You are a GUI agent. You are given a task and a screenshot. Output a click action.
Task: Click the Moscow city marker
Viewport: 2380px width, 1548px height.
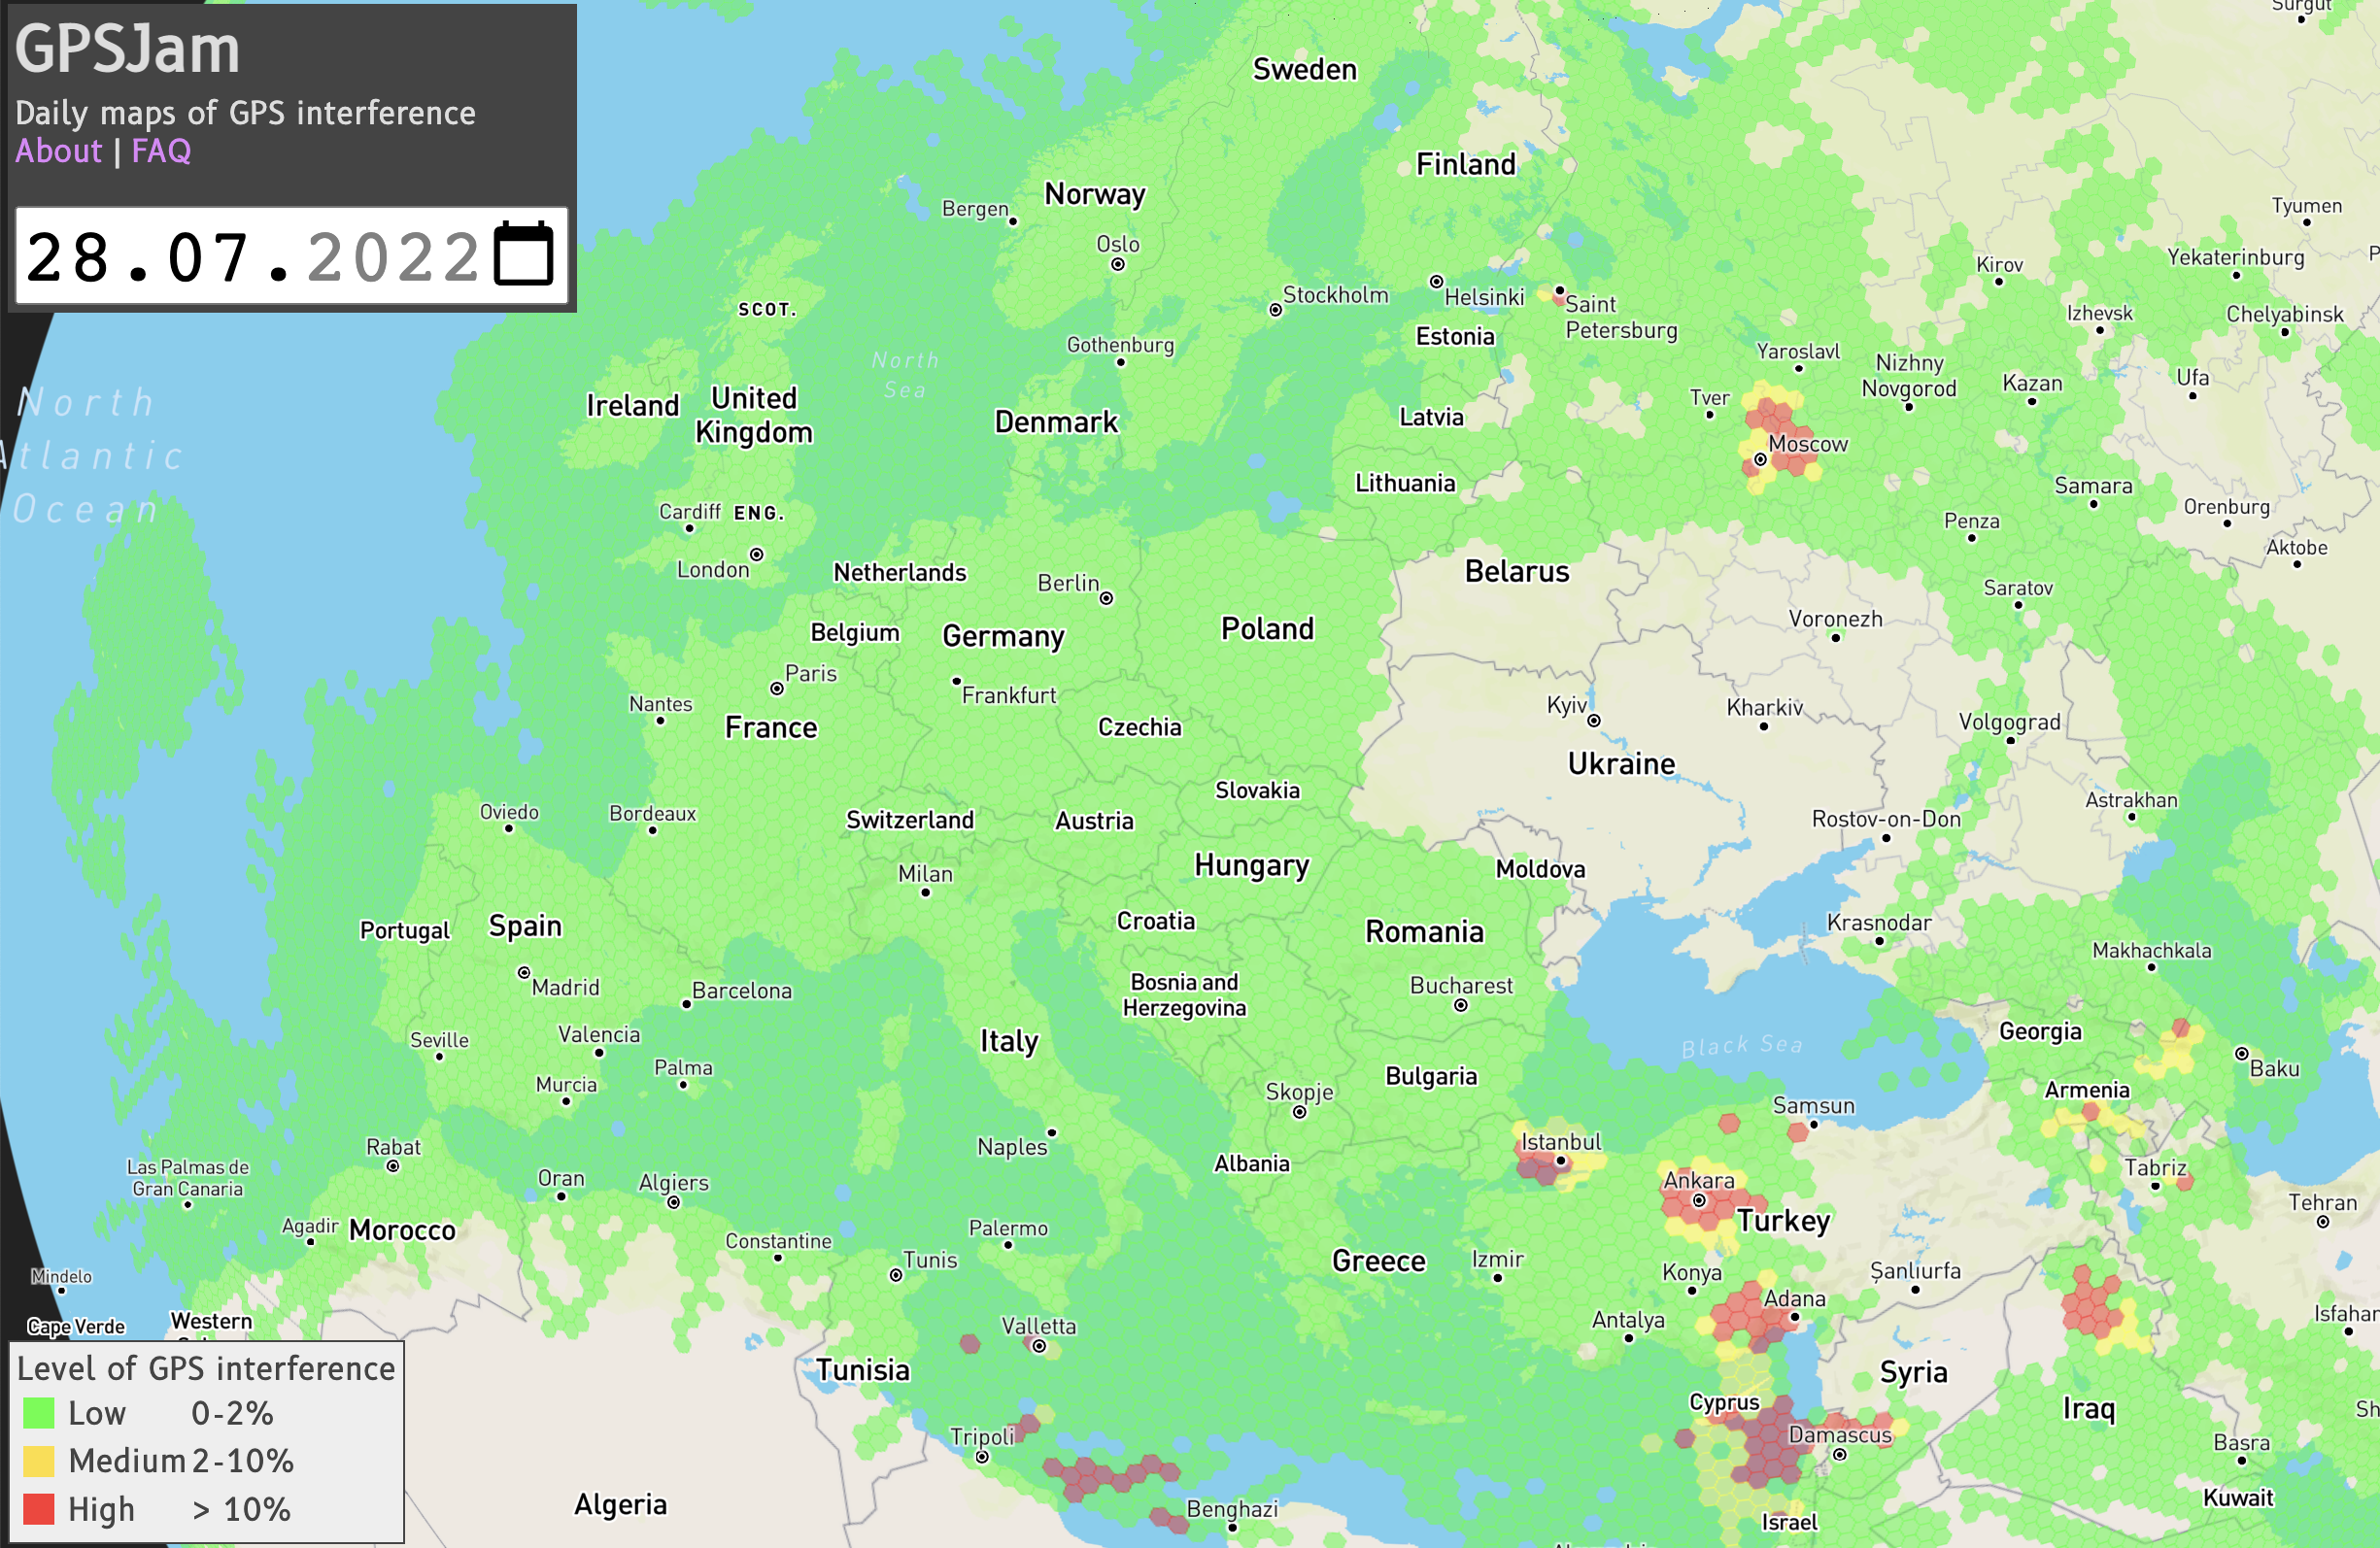(x=1760, y=460)
